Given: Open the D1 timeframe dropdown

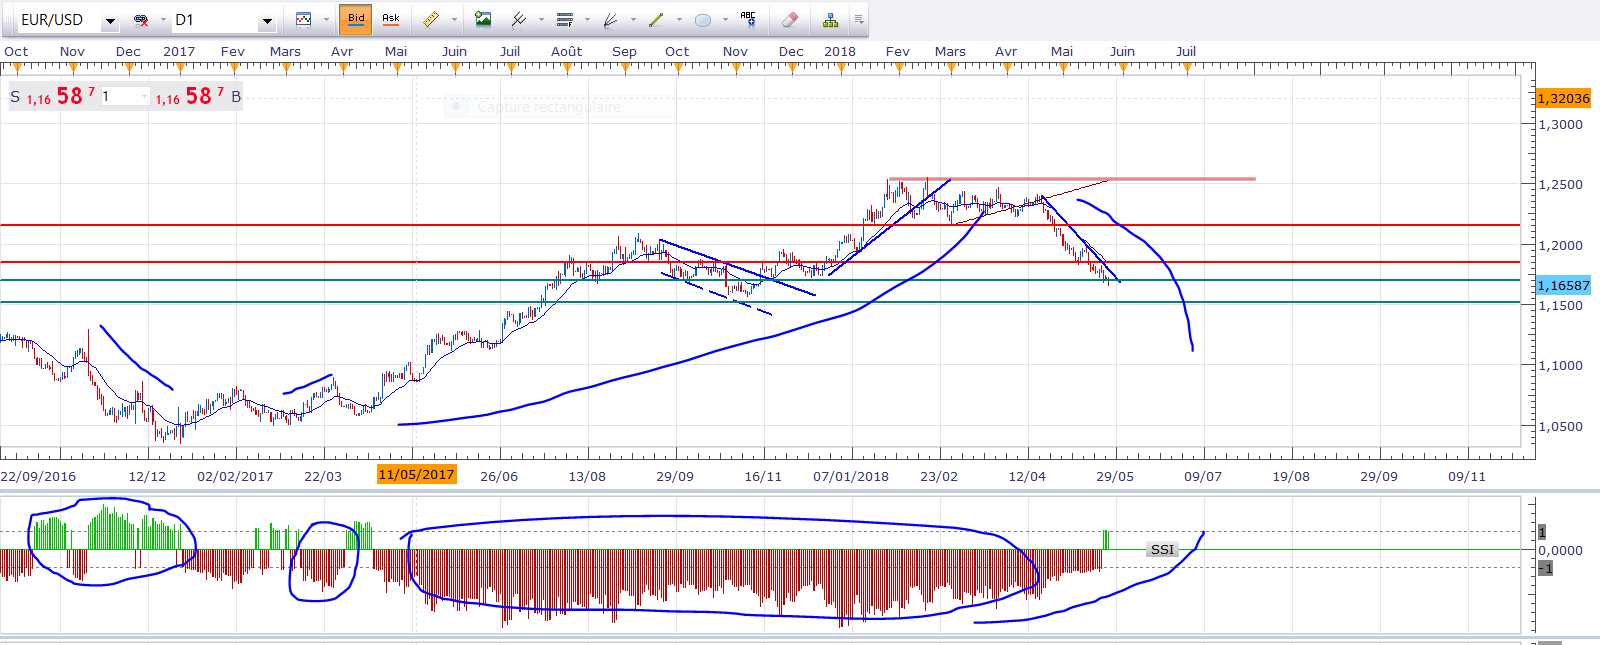Looking at the screenshot, I should point(267,21).
